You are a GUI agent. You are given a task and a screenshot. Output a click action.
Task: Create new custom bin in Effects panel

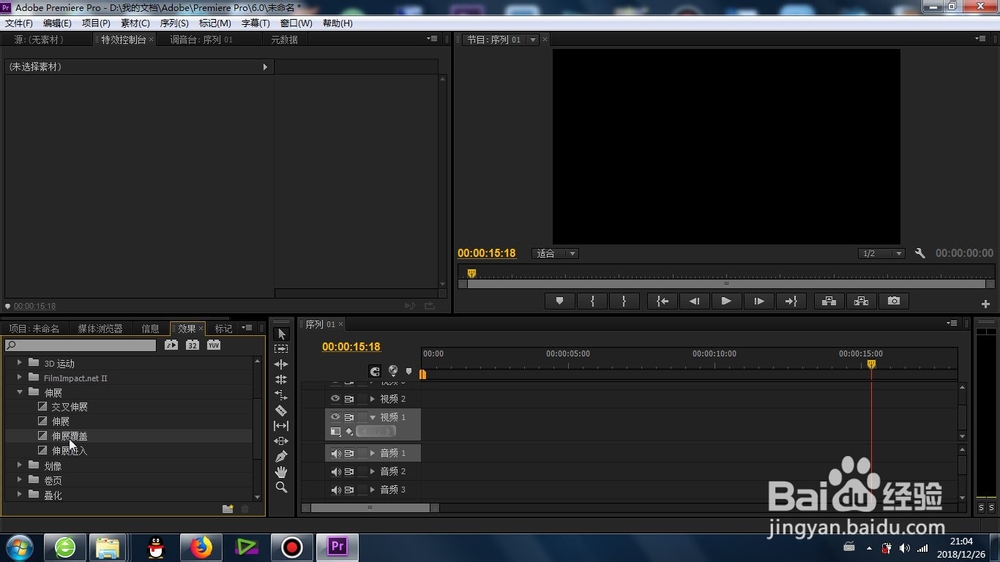[228, 508]
